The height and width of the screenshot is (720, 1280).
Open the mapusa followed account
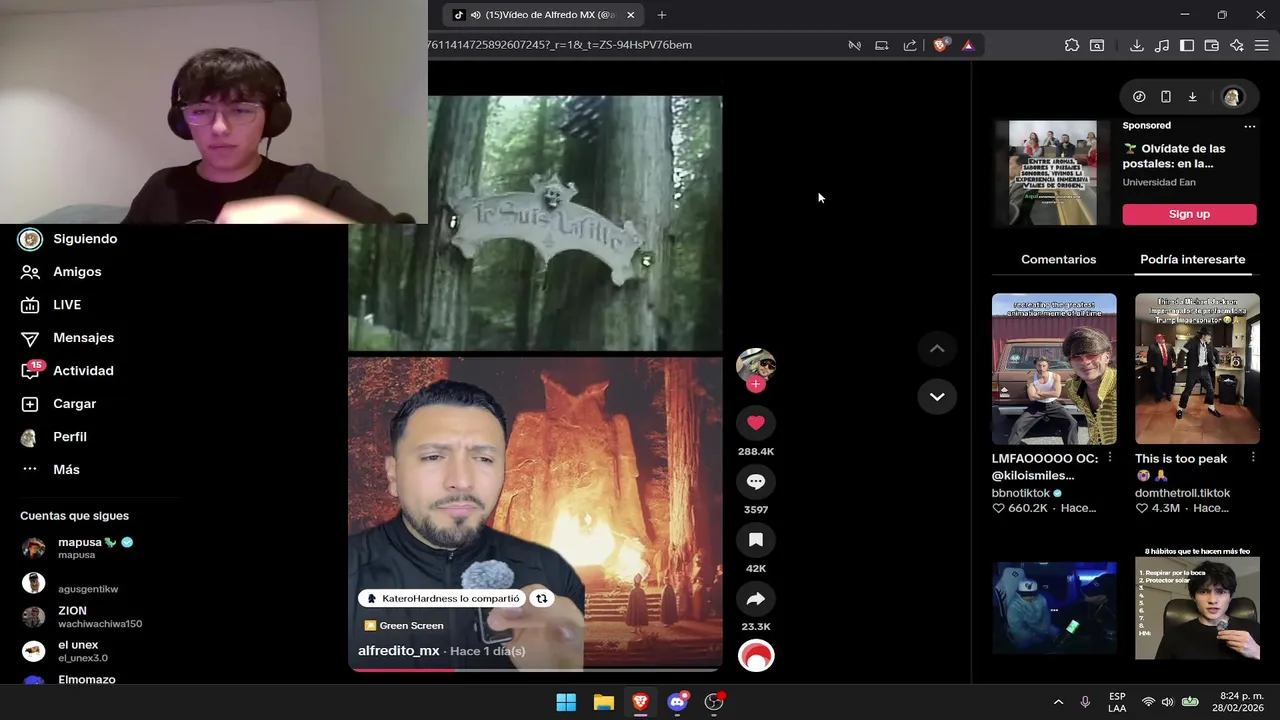point(78,548)
